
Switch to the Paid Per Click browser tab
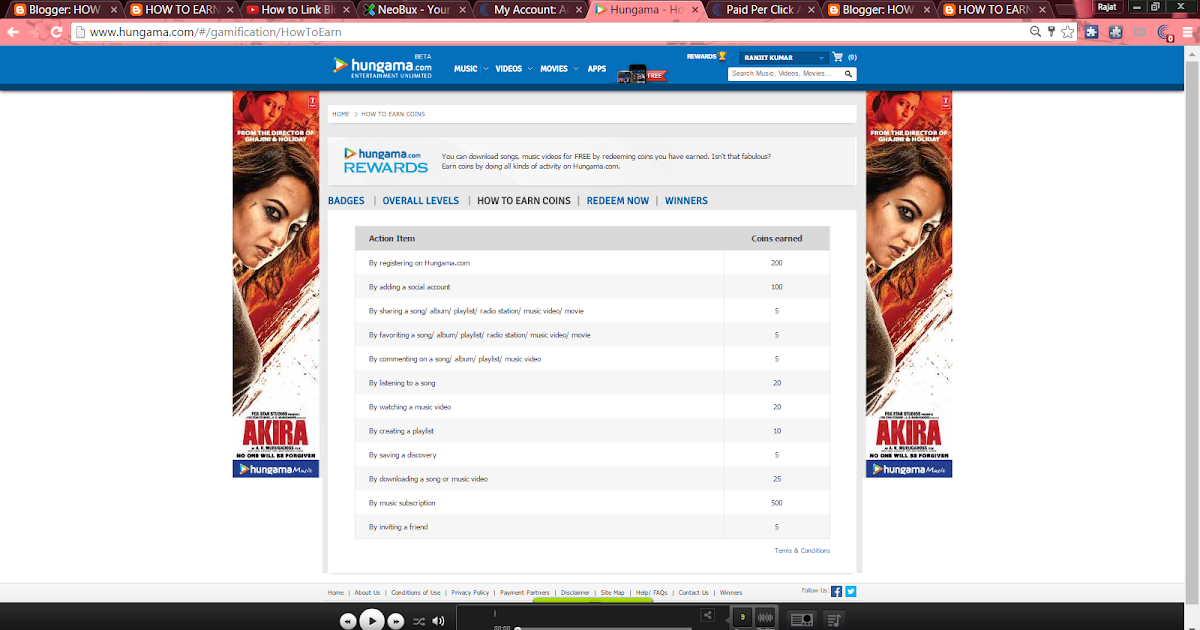point(765,10)
